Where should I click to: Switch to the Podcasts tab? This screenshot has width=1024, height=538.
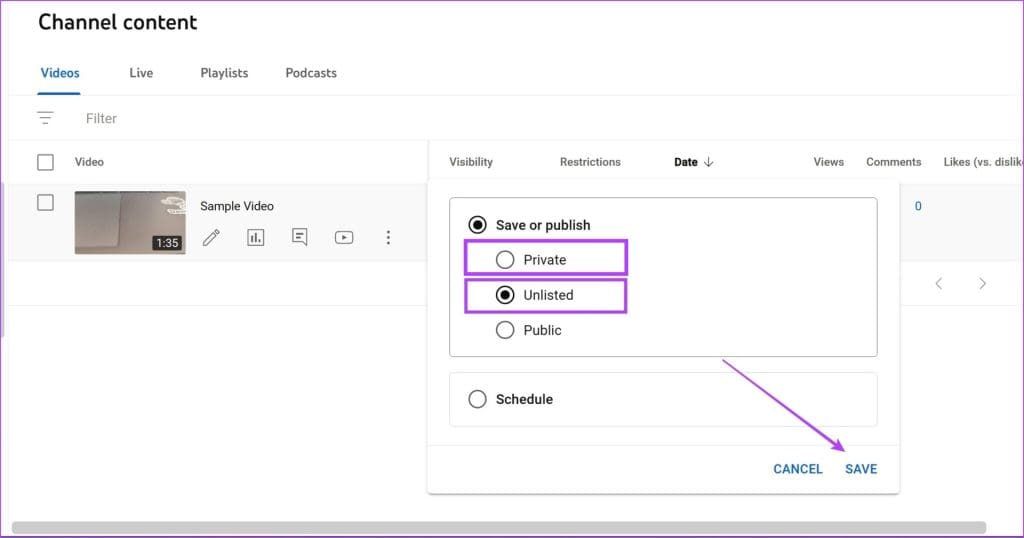[x=311, y=73]
